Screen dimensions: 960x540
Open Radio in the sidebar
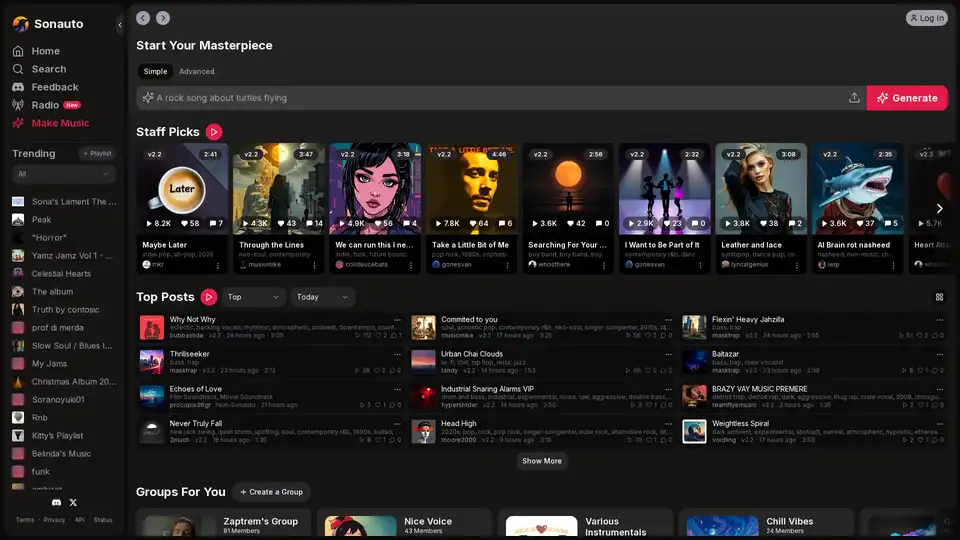pyautogui.click(x=45, y=105)
